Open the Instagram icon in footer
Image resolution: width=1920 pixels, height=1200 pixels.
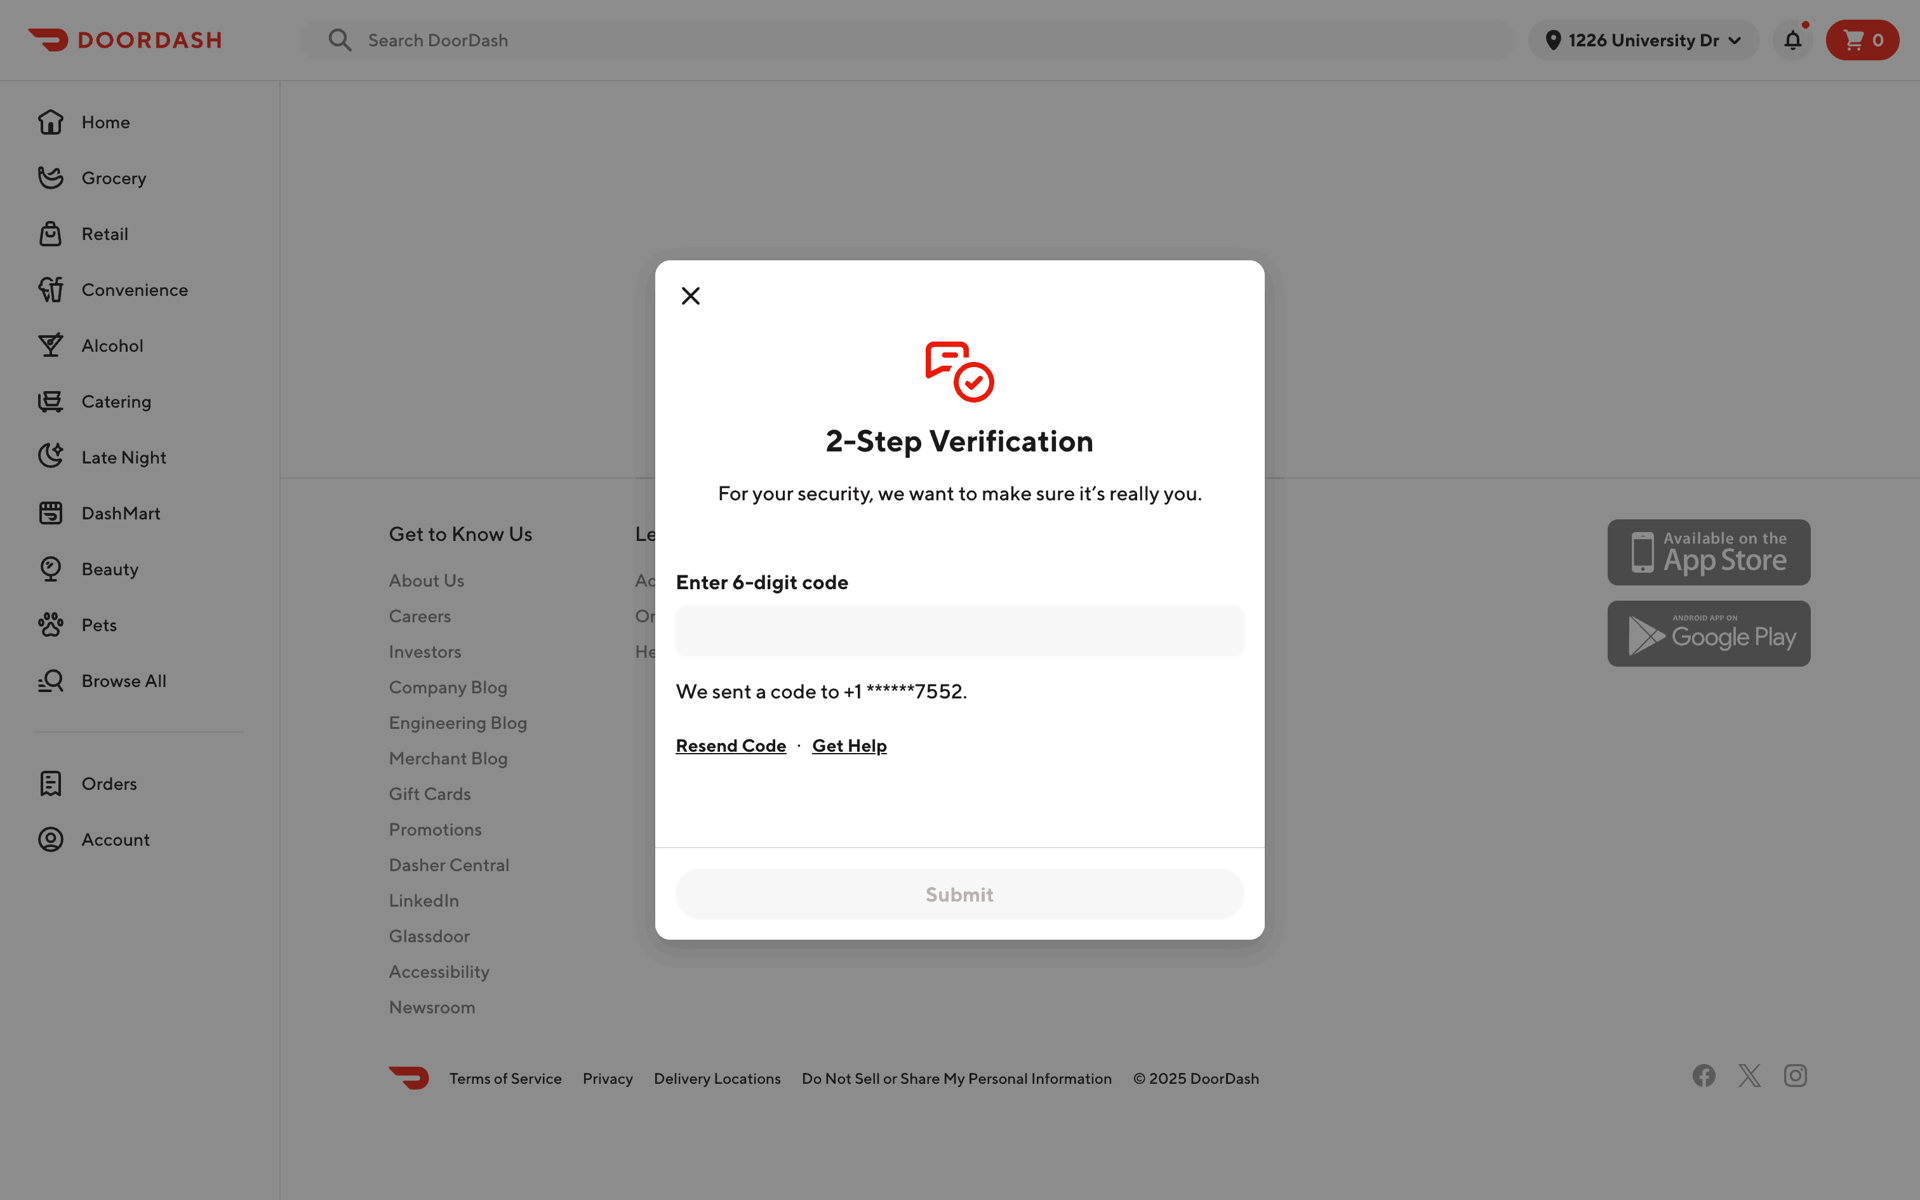[1795, 1076]
